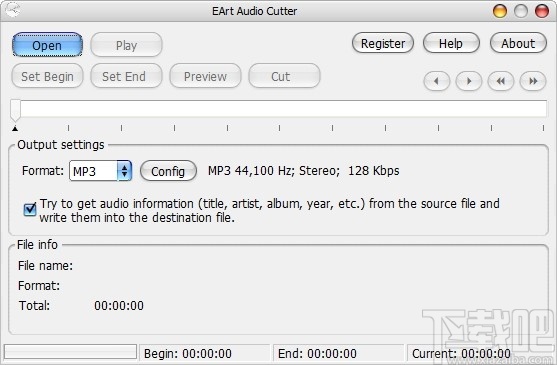This screenshot has width=557, height=365.
Task: Cut the selected audio
Action: [x=284, y=76]
